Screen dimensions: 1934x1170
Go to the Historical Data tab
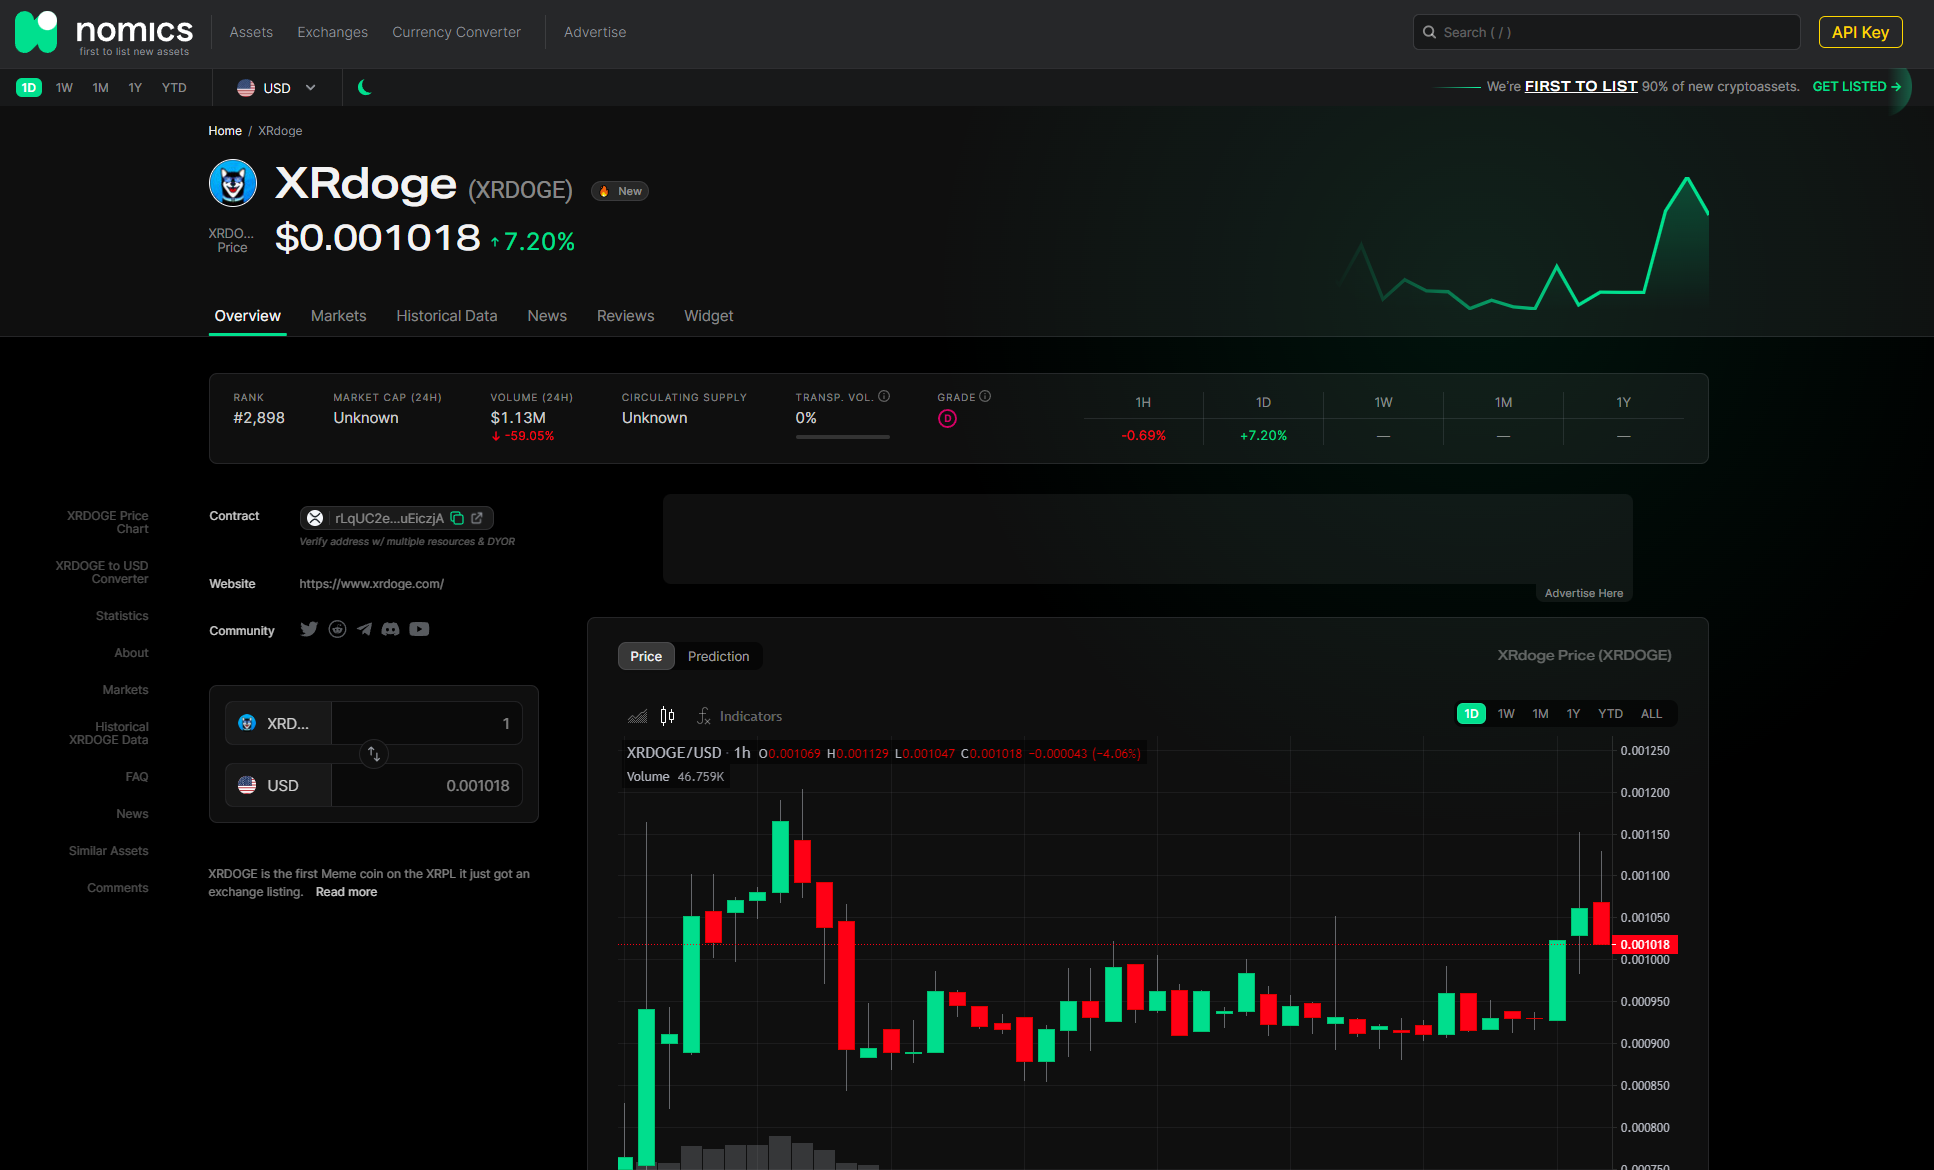tap(446, 316)
